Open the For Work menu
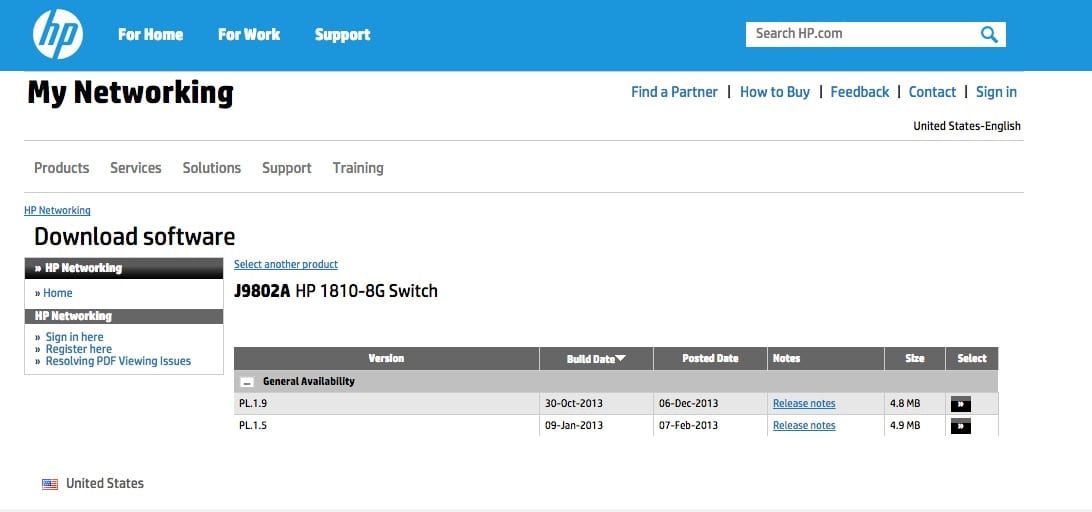Viewport: 1092px width, 512px height. pyautogui.click(x=249, y=34)
